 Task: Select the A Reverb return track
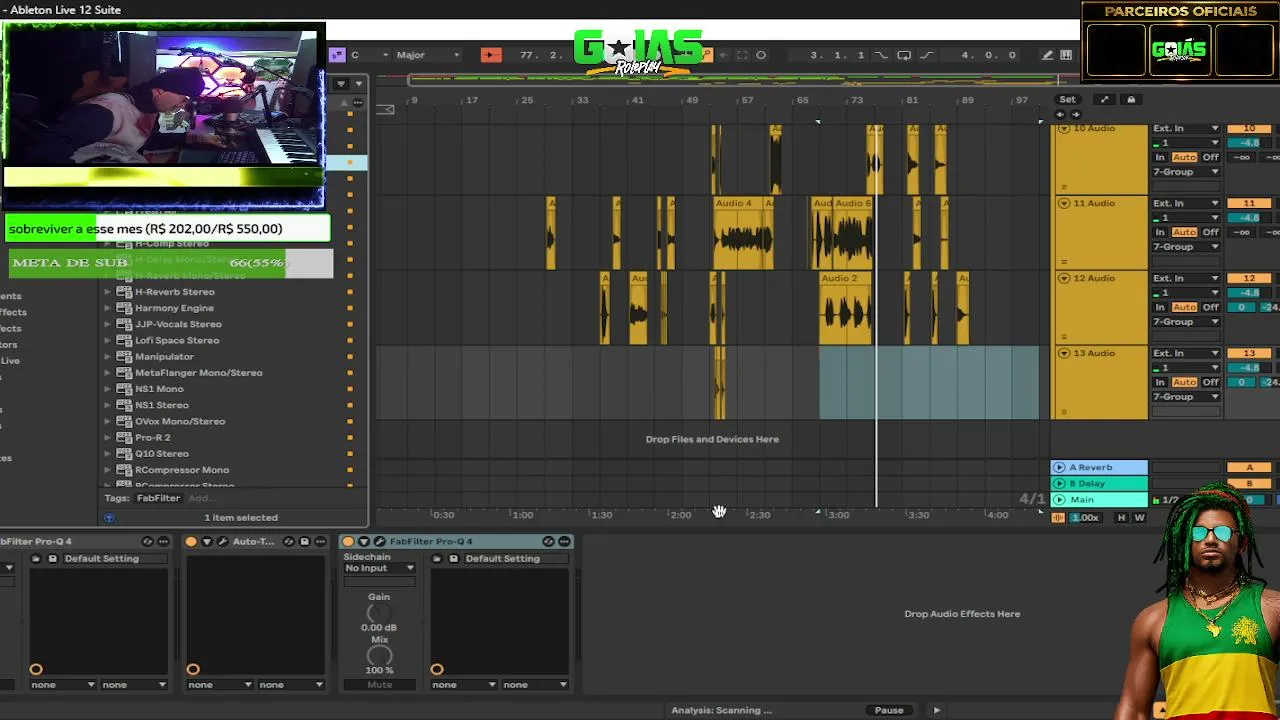click(x=1099, y=467)
